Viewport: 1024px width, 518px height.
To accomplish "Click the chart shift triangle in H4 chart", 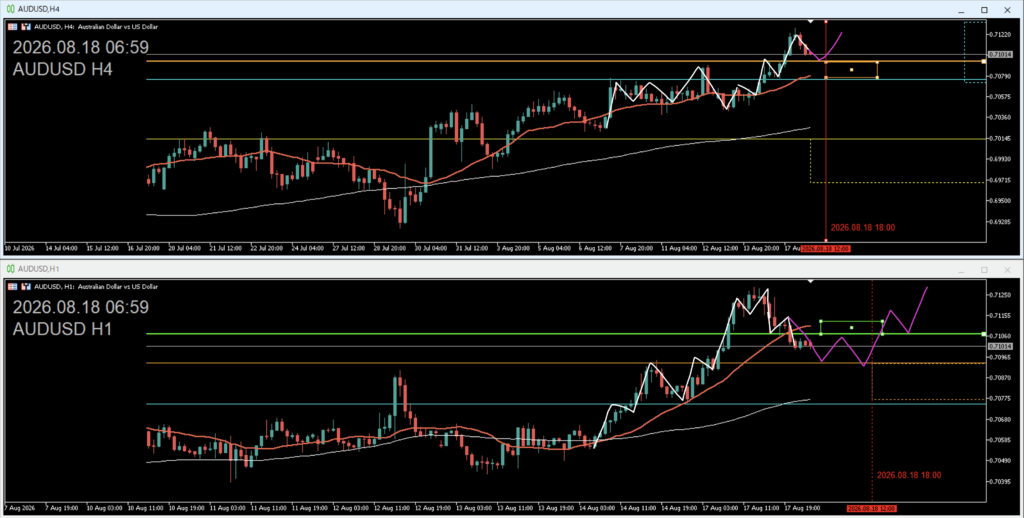I will (810, 22).
